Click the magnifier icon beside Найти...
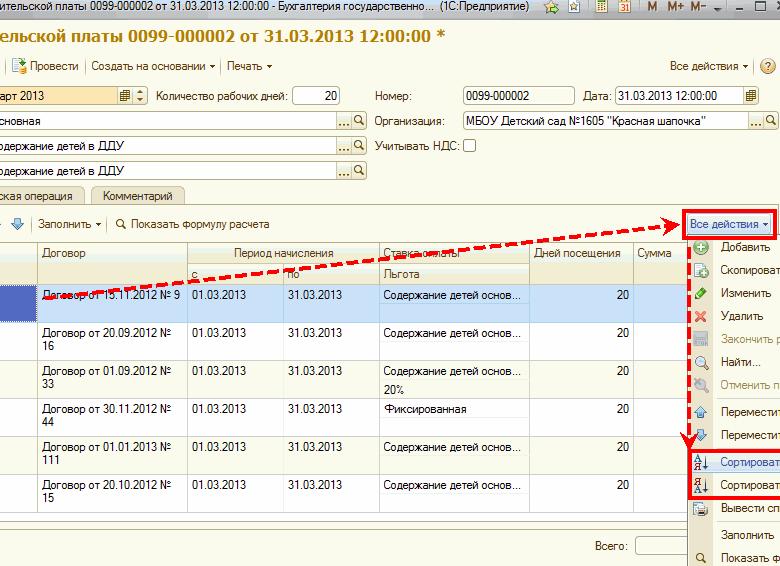This screenshot has width=780, height=566. pyautogui.click(x=701, y=363)
